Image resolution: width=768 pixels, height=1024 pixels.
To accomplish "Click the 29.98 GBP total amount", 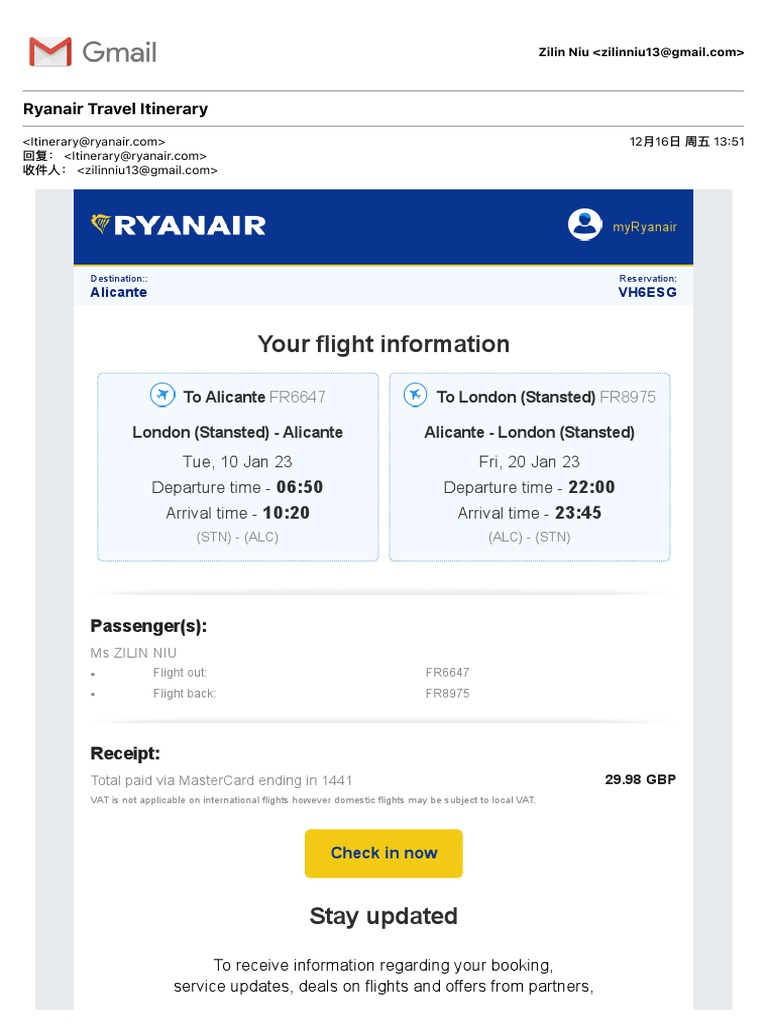I will (640, 779).
